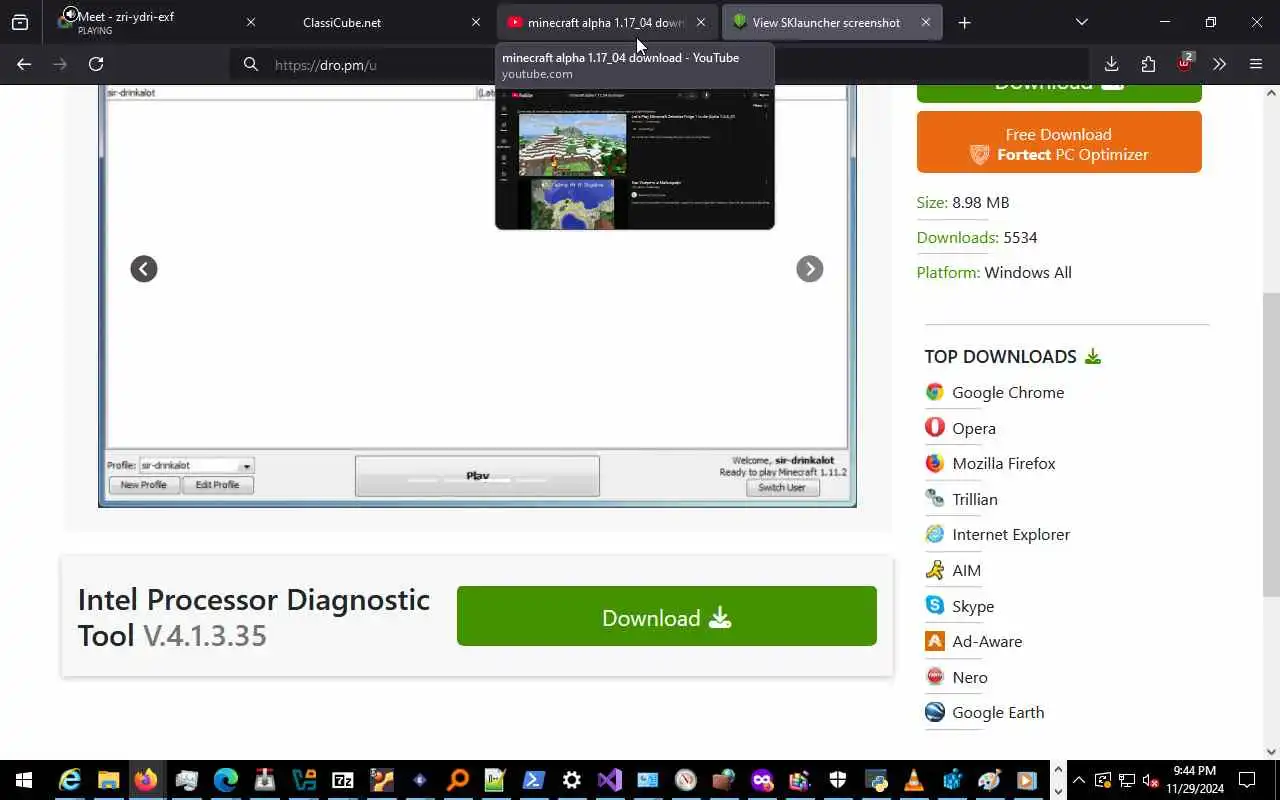Viewport: 1280px width, 800px height.
Task: Click the Google Earth globe icon
Action: click(935, 712)
